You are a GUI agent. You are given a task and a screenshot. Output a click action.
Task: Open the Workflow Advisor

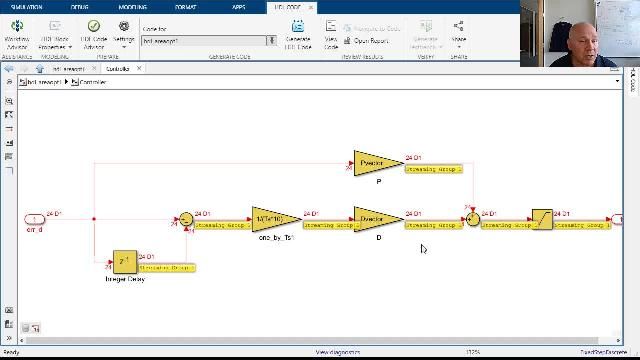click(x=17, y=35)
